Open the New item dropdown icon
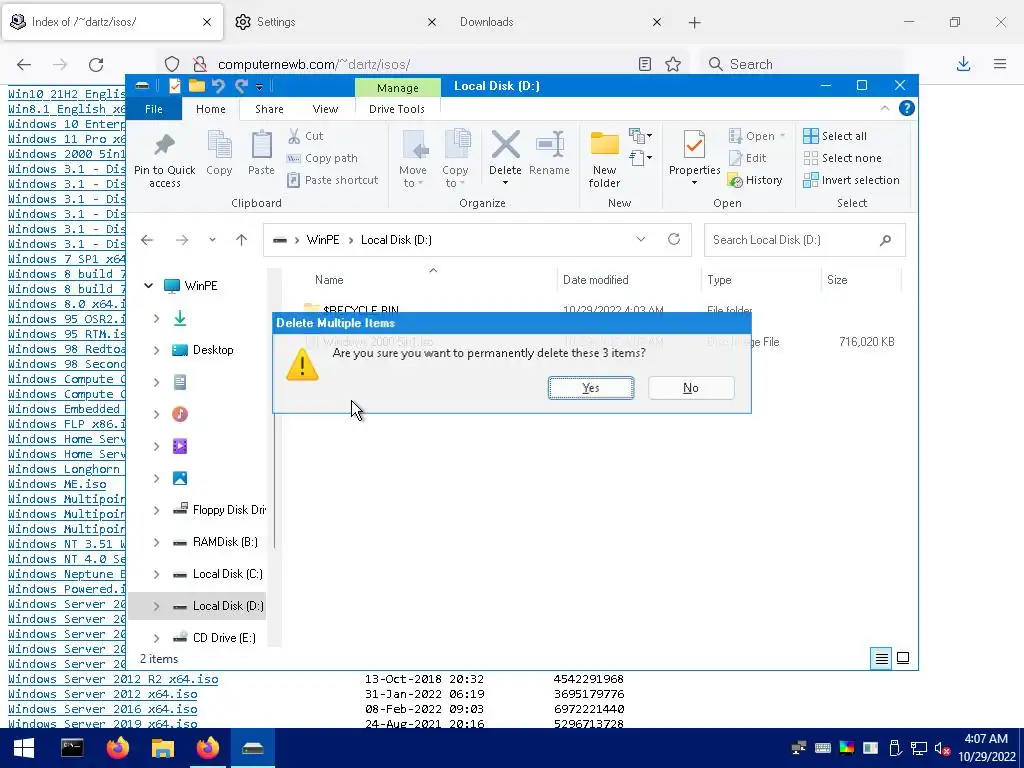The image size is (1024, 768). pos(640,136)
